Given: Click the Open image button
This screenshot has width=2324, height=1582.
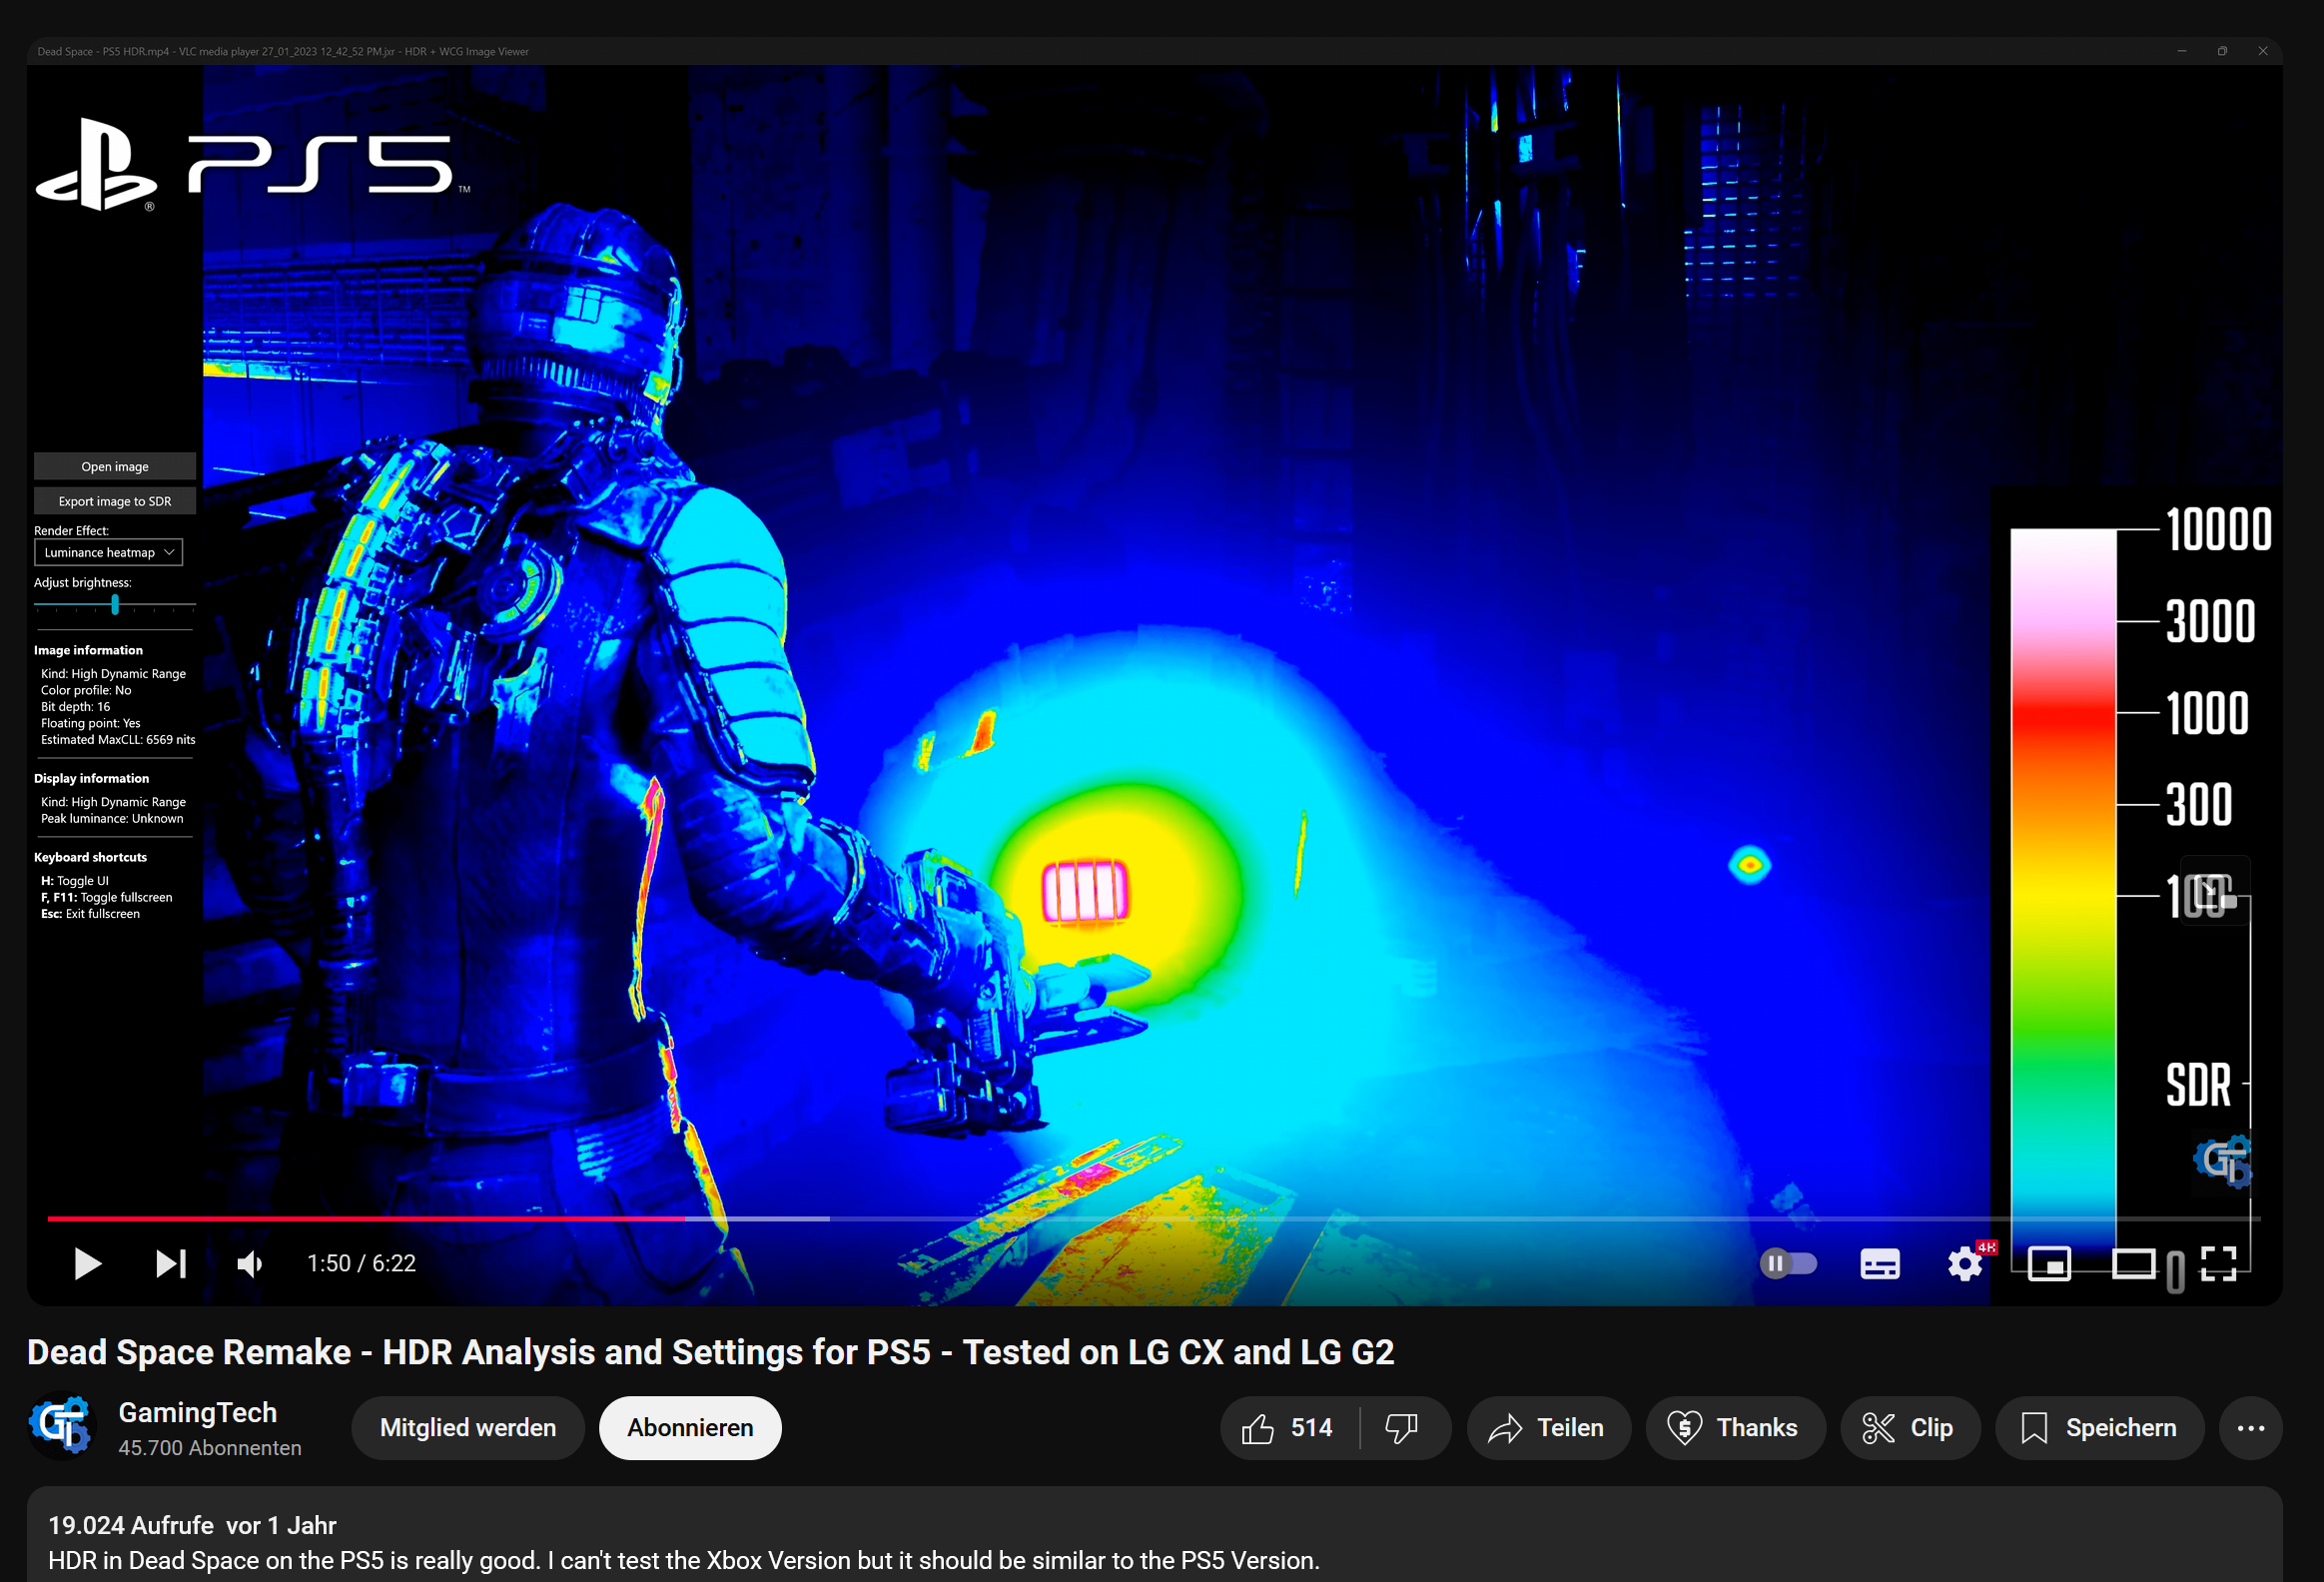Looking at the screenshot, I should (x=114, y=466).
